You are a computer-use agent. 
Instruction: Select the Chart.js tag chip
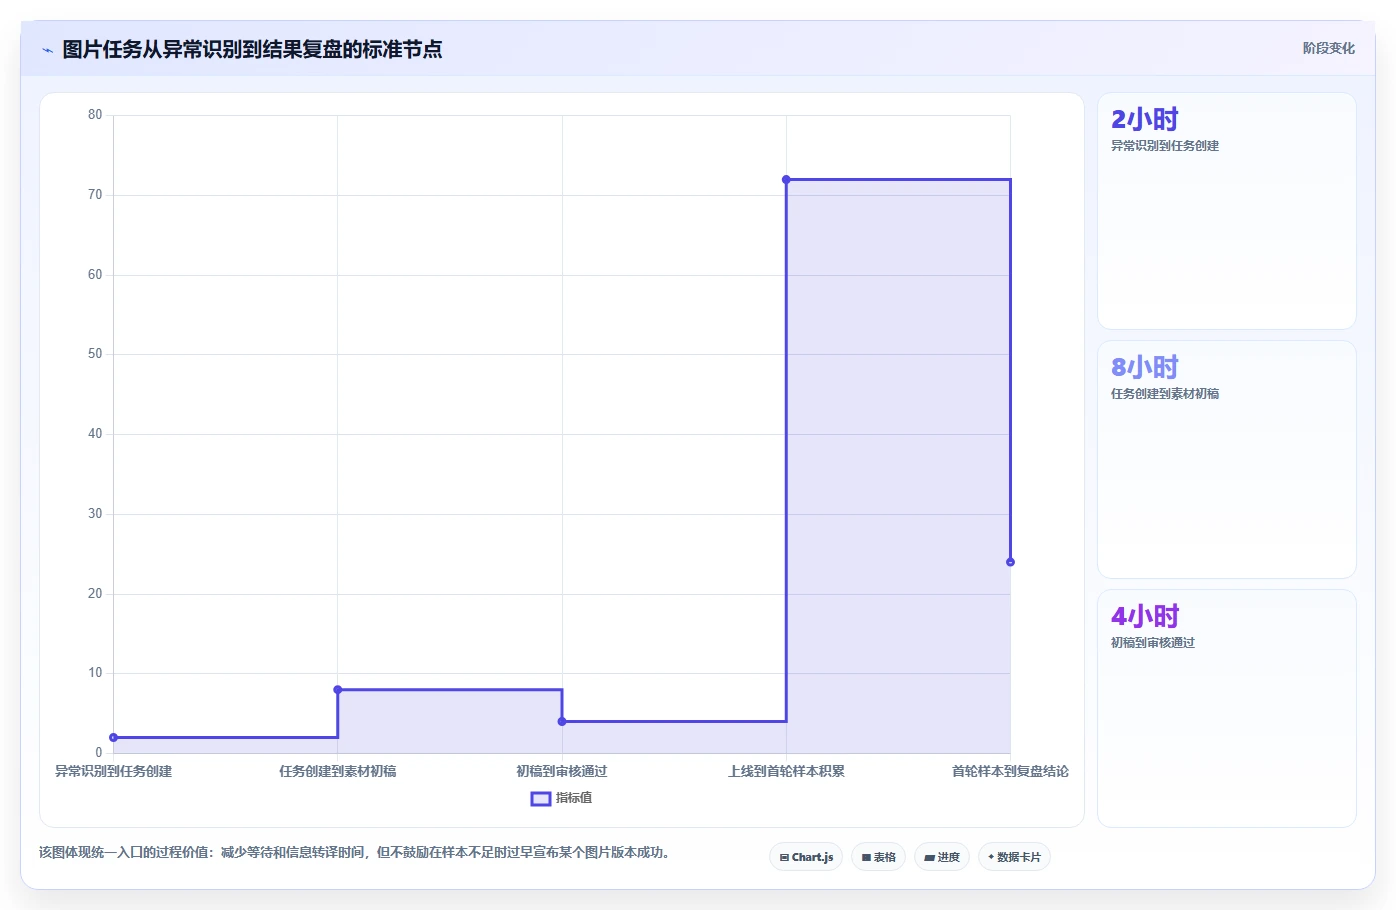(806, 857)
